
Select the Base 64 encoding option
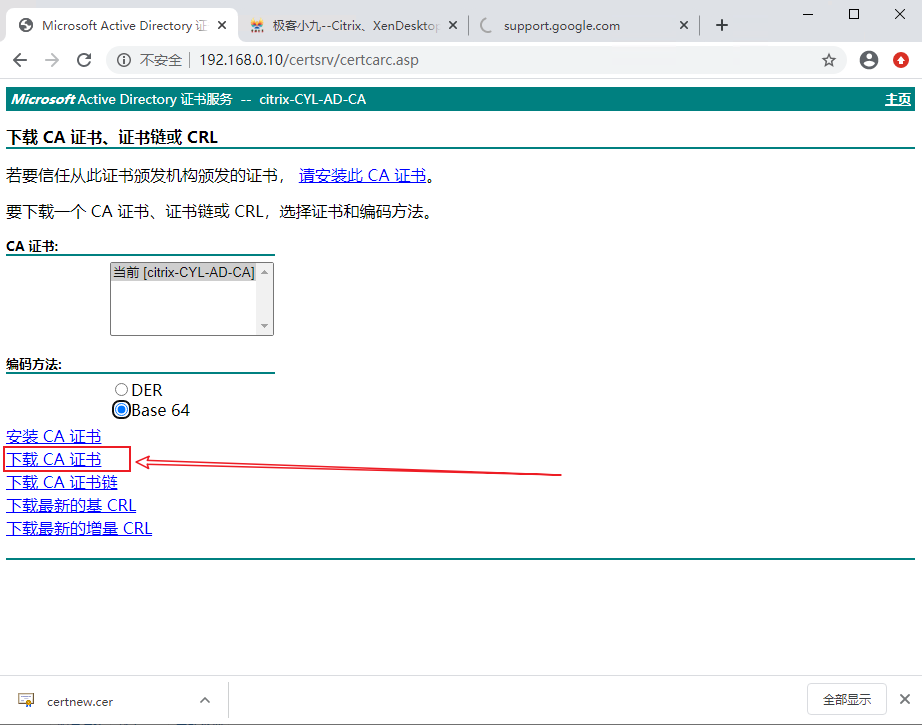[x=122, y=410]
